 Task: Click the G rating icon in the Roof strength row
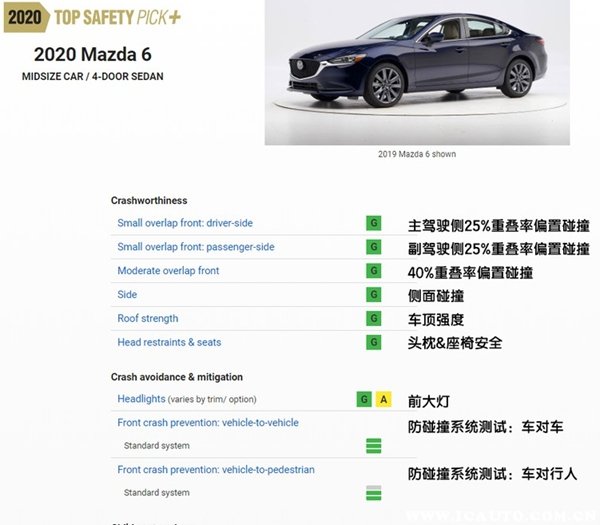coord(374,319)
